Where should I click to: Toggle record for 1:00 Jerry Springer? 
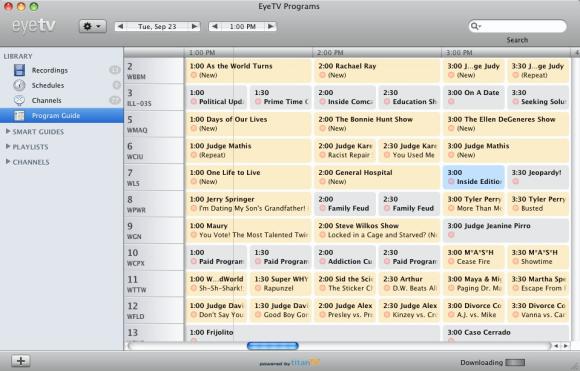[193, 208]
